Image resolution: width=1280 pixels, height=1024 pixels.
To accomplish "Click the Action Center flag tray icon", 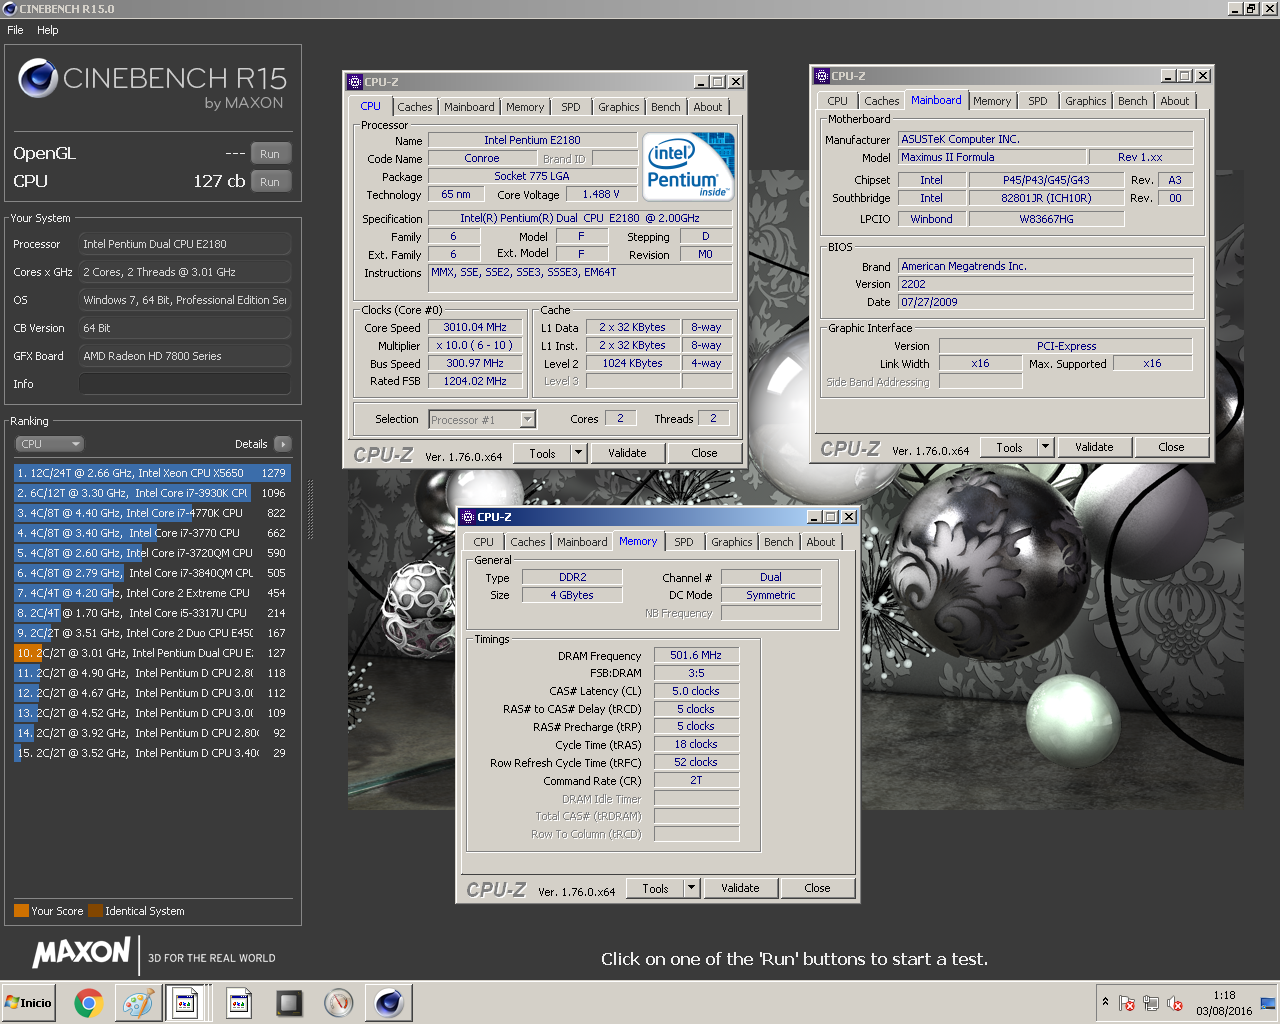I will point(1127,1003).
